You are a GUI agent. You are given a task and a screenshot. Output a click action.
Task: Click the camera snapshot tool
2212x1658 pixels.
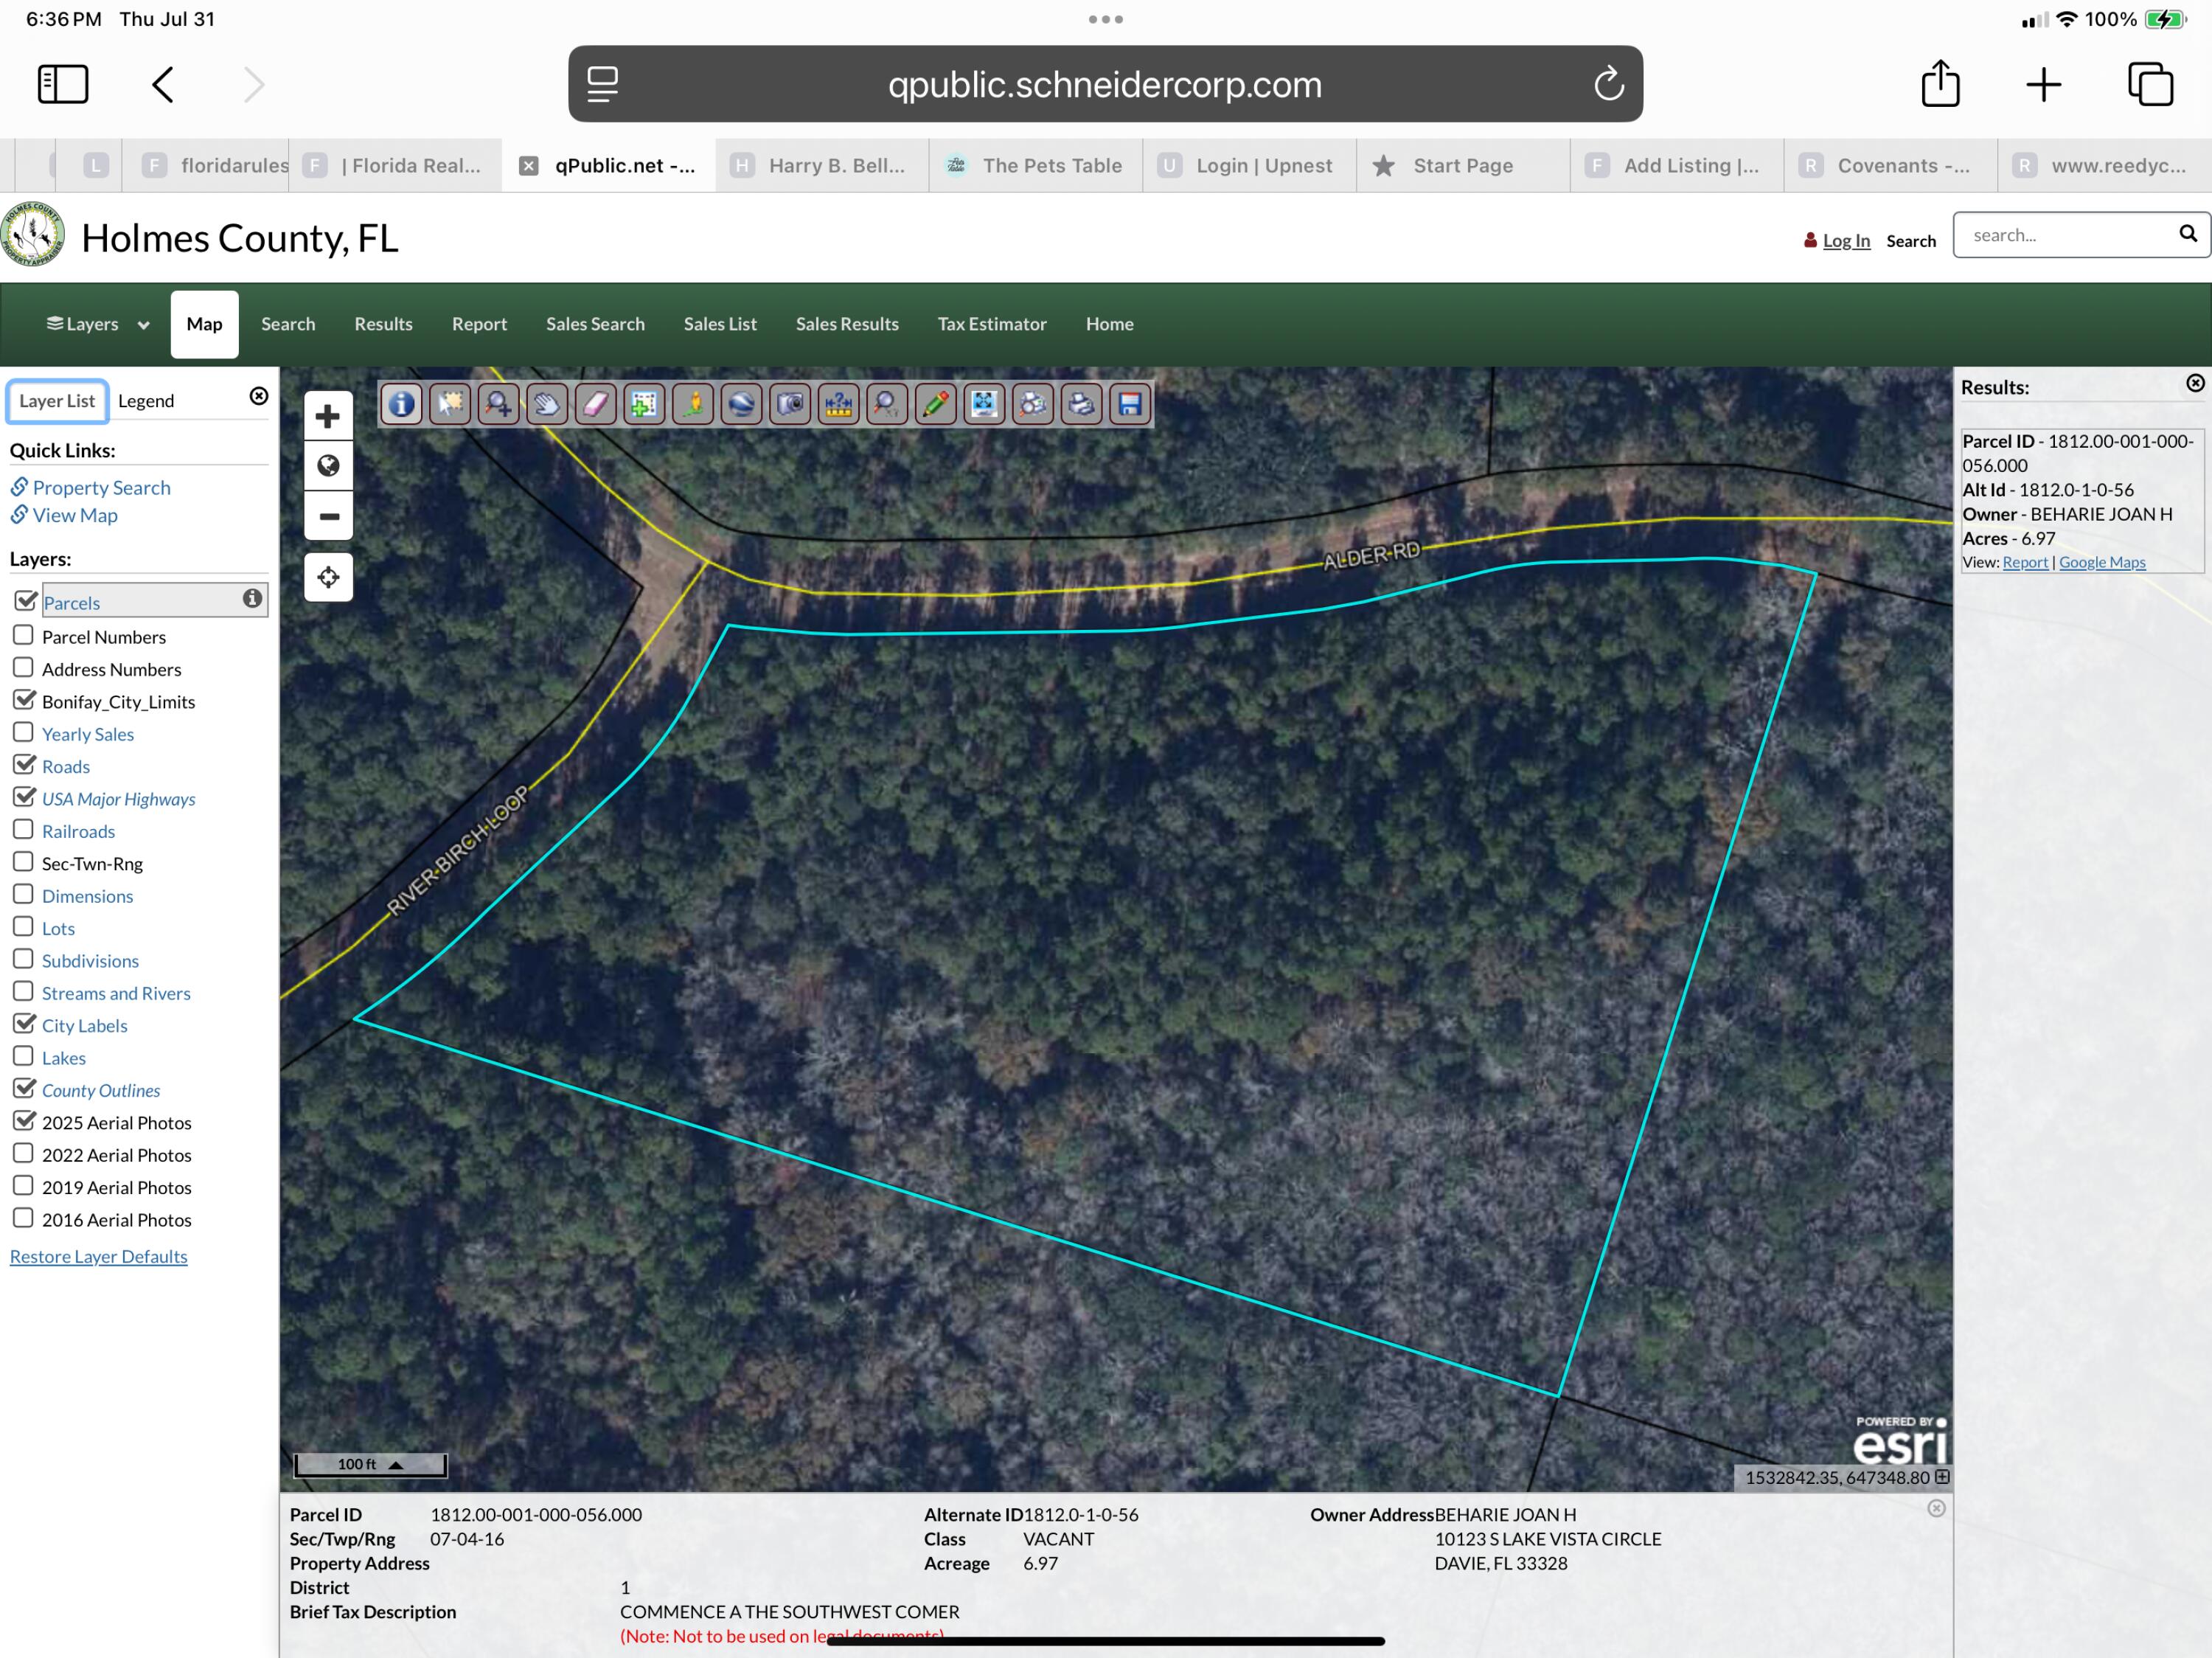(790, 404)
